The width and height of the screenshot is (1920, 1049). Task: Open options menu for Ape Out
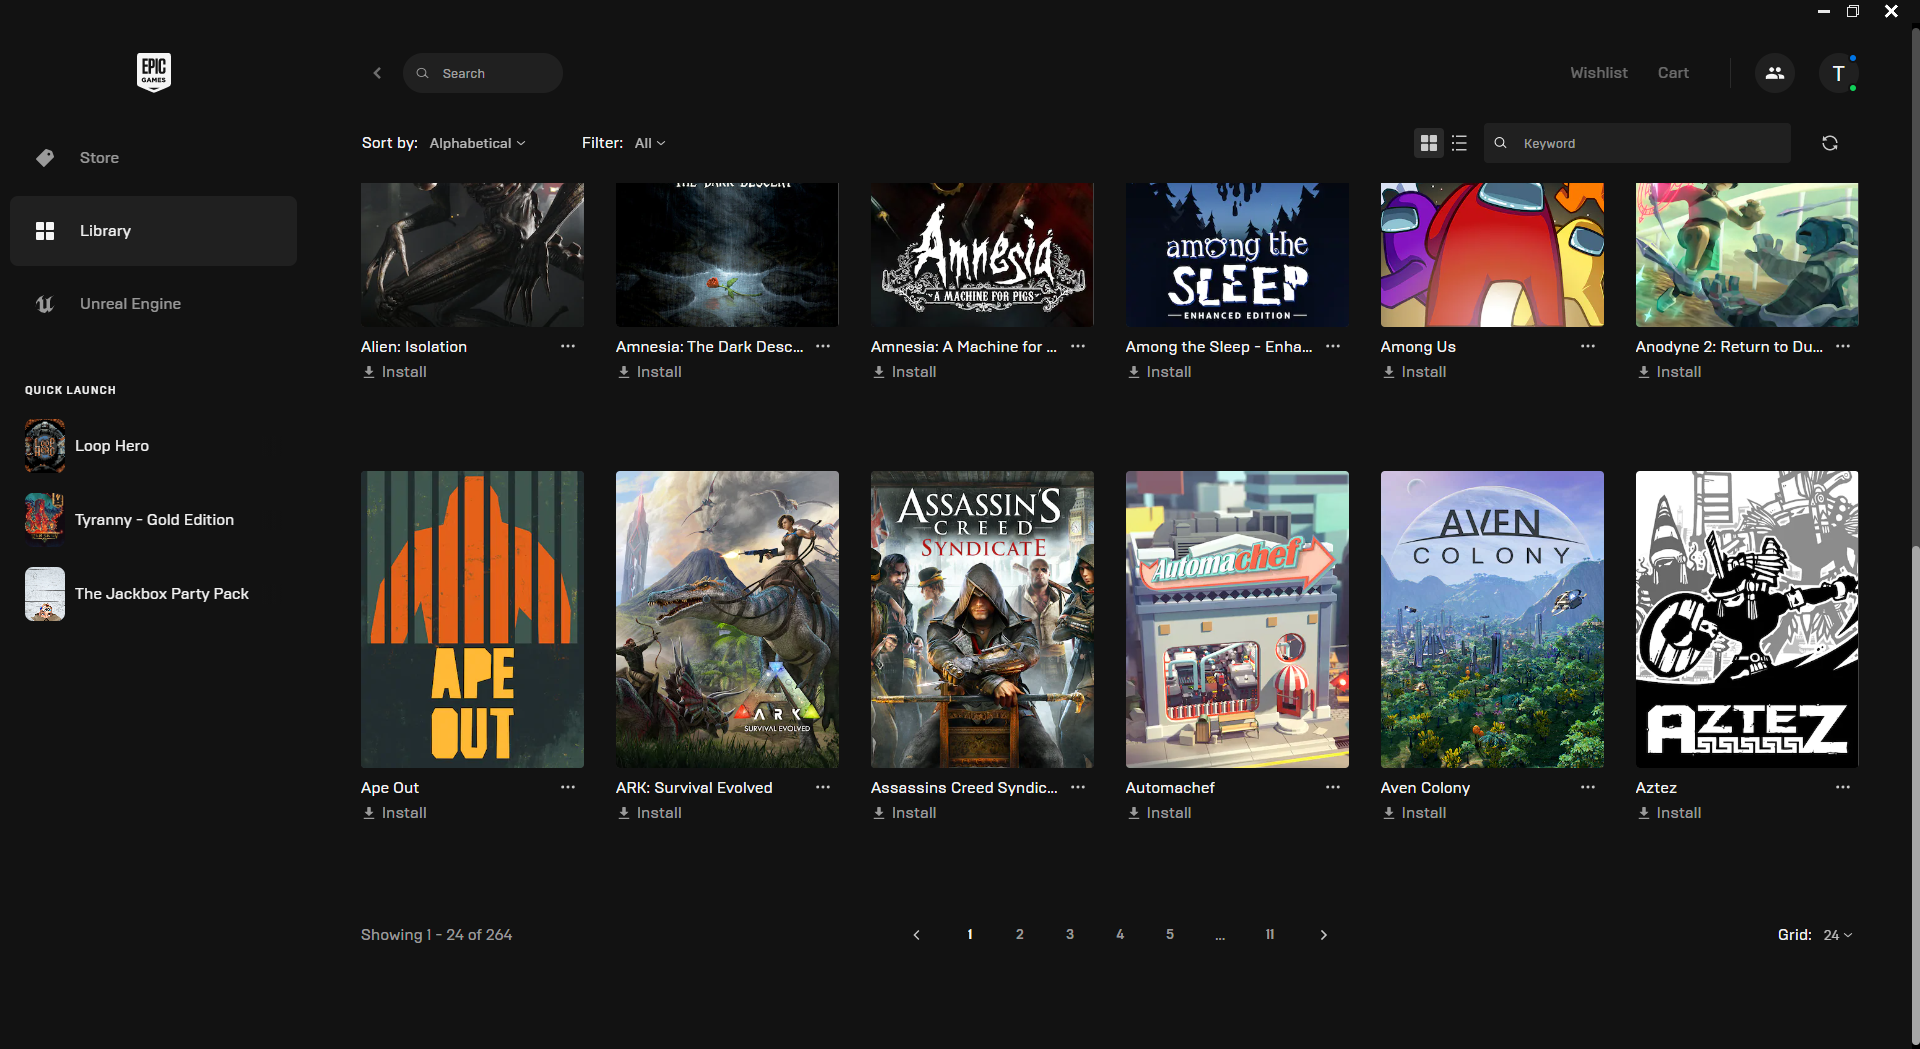pos(568,787)
